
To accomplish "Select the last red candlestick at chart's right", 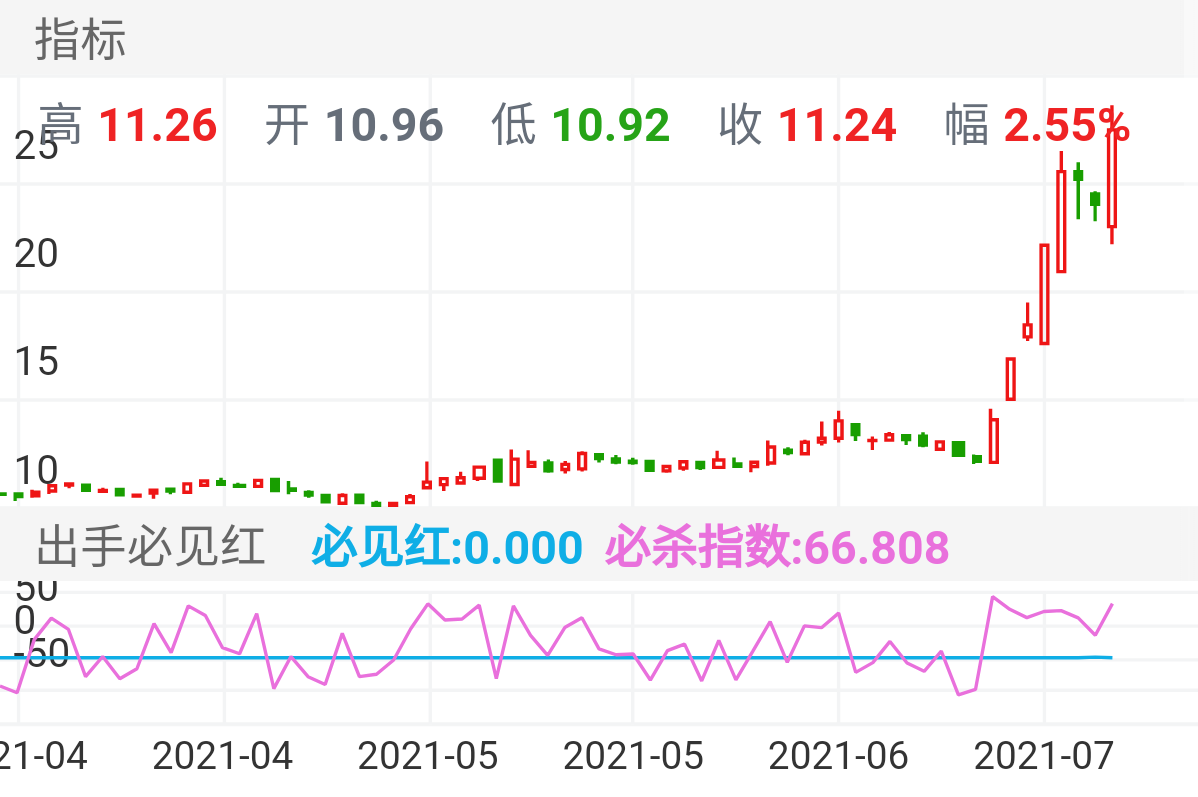I will pyautogui.click(x=1111, y=185).
